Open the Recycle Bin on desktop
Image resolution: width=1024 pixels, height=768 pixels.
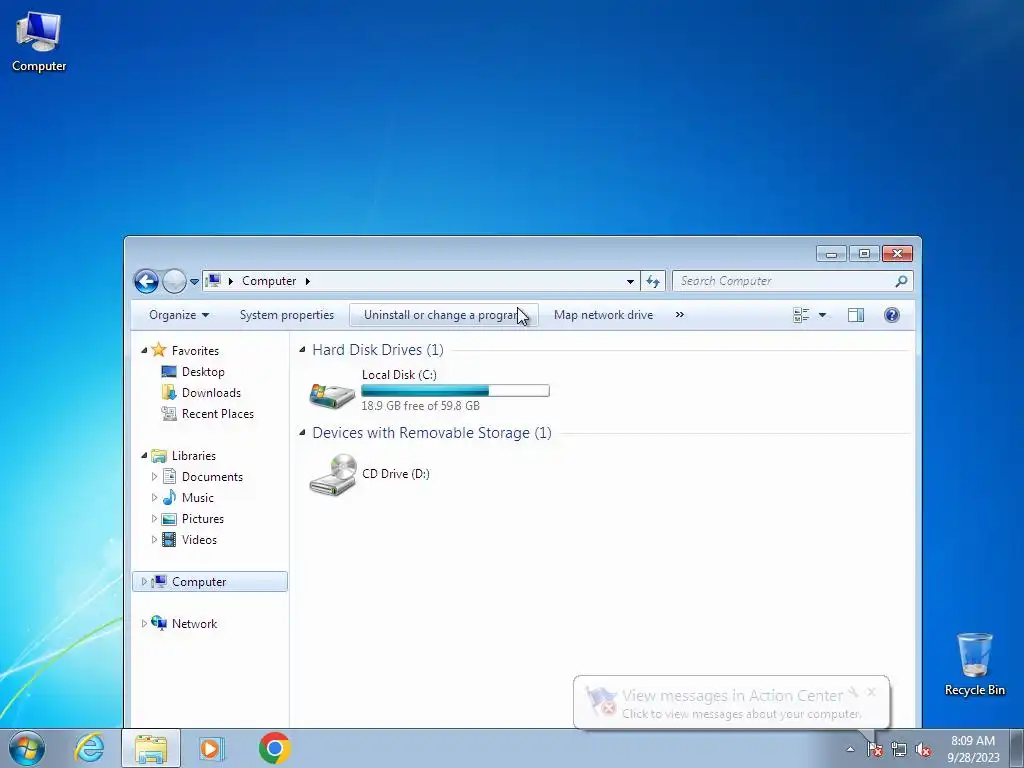click(x=974, y=664)
